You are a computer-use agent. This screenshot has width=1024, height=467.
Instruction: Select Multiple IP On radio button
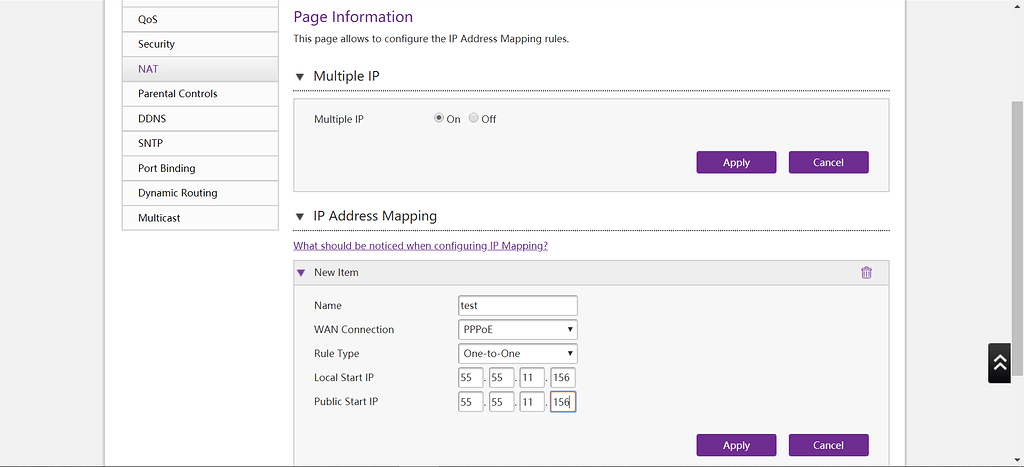(439, 118)
